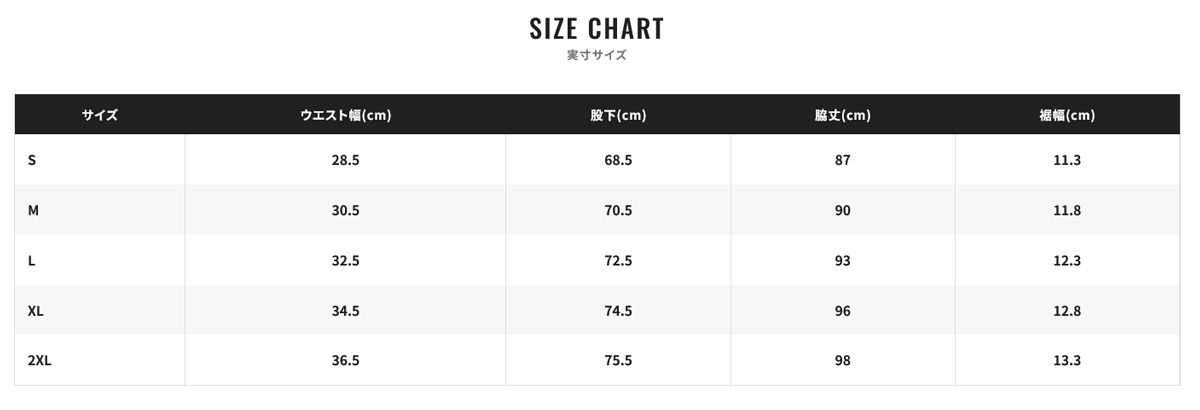This screenshot has width=1200, height=410.
Task: Click the side length value 93
Action: point(843,260)
